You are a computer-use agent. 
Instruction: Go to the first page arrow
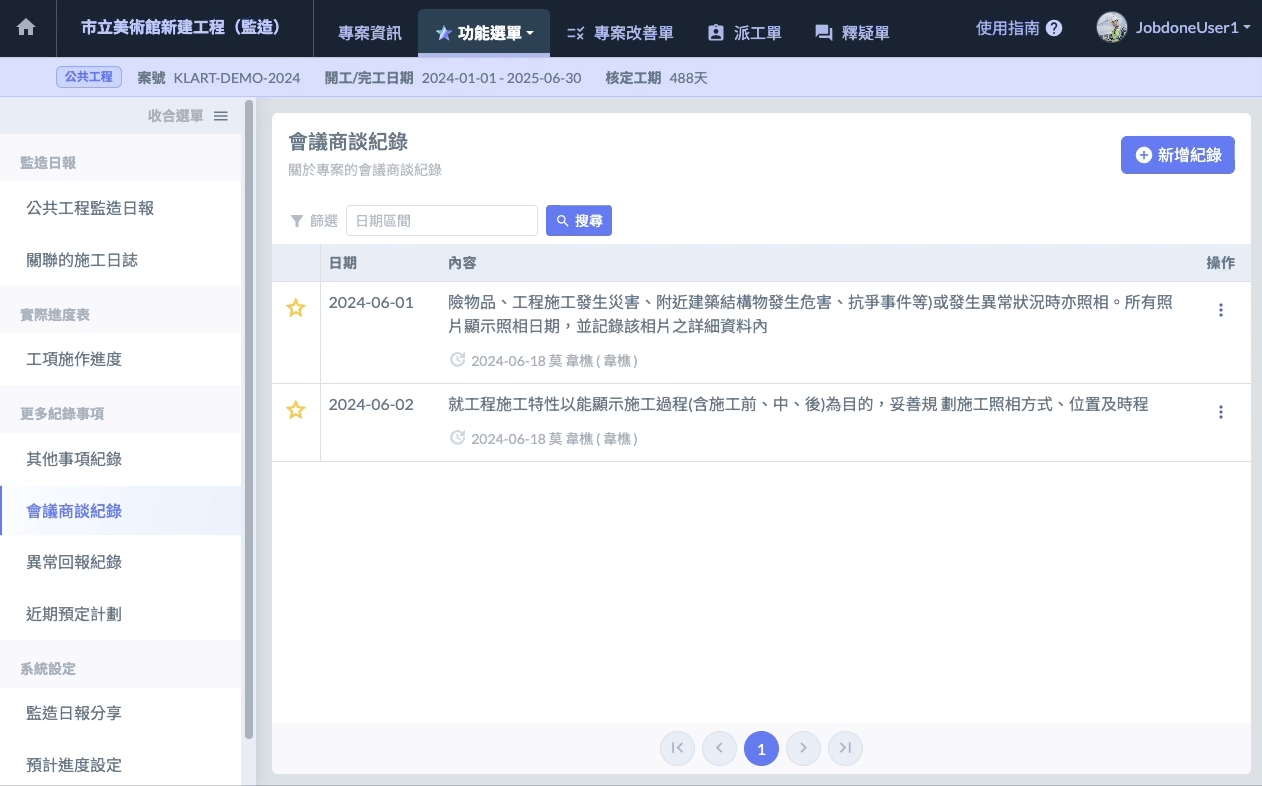click(x=677, y=748)
